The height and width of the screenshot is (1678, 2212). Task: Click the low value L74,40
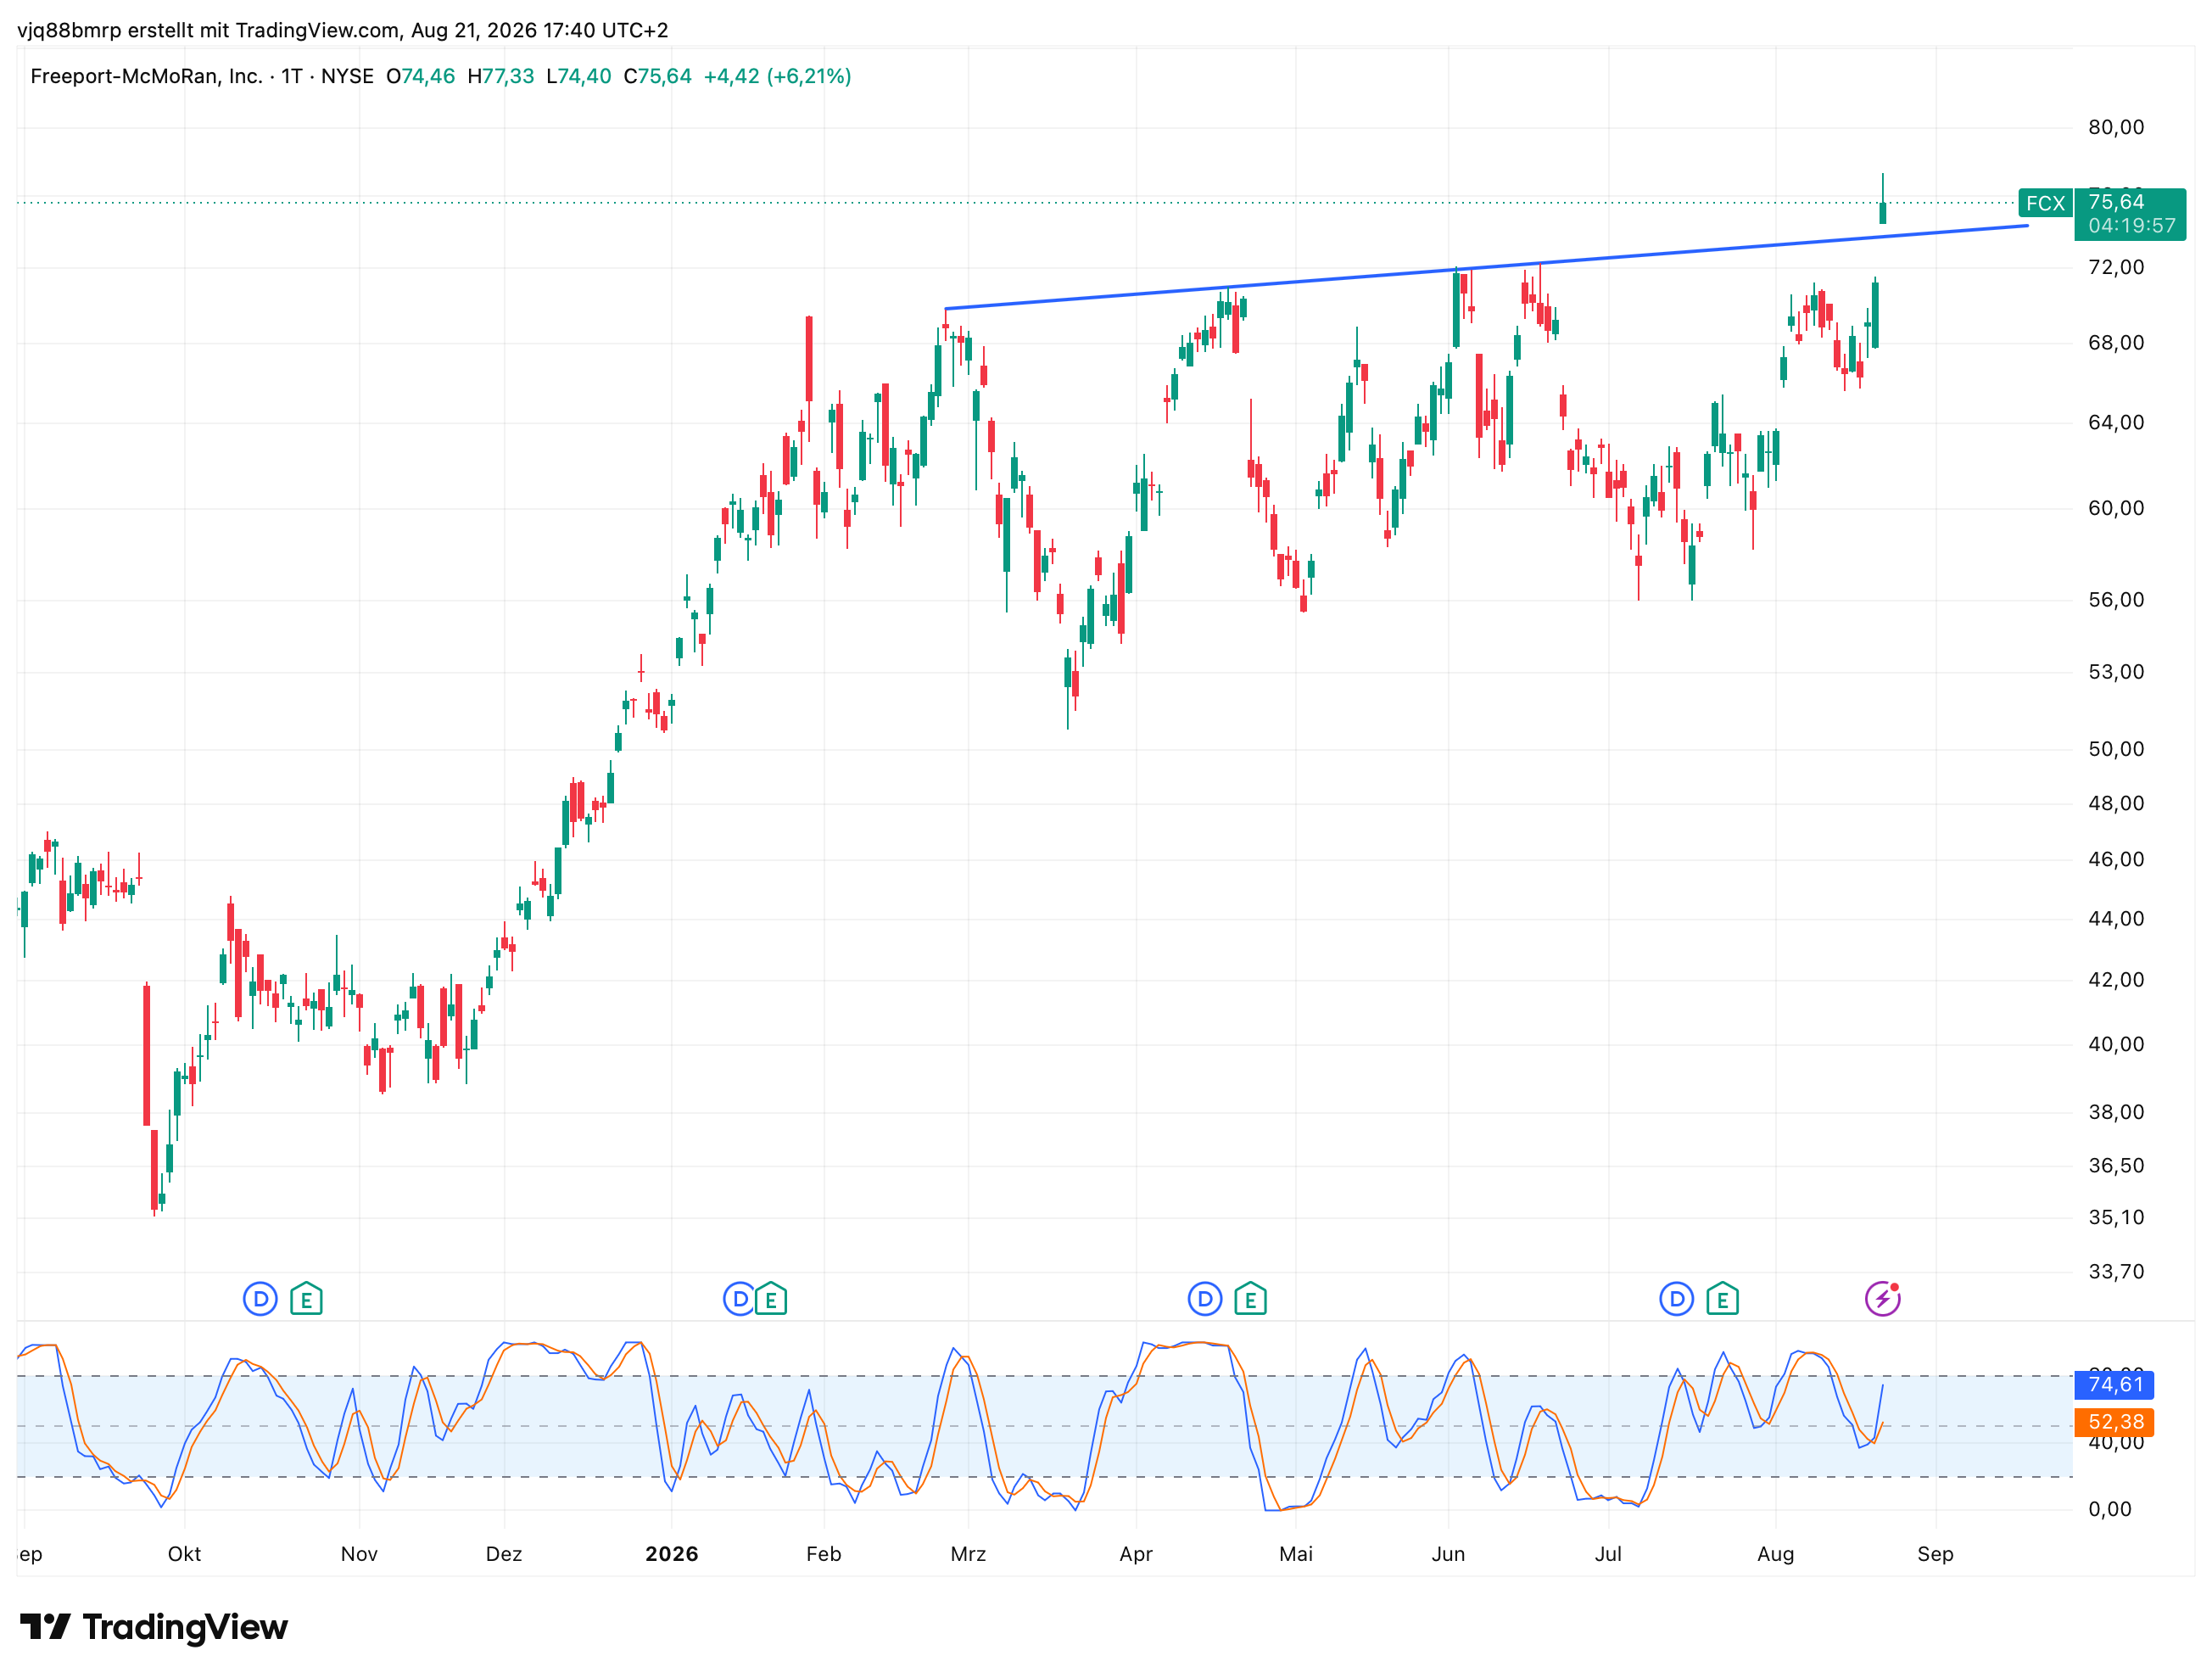pos(579,76)
